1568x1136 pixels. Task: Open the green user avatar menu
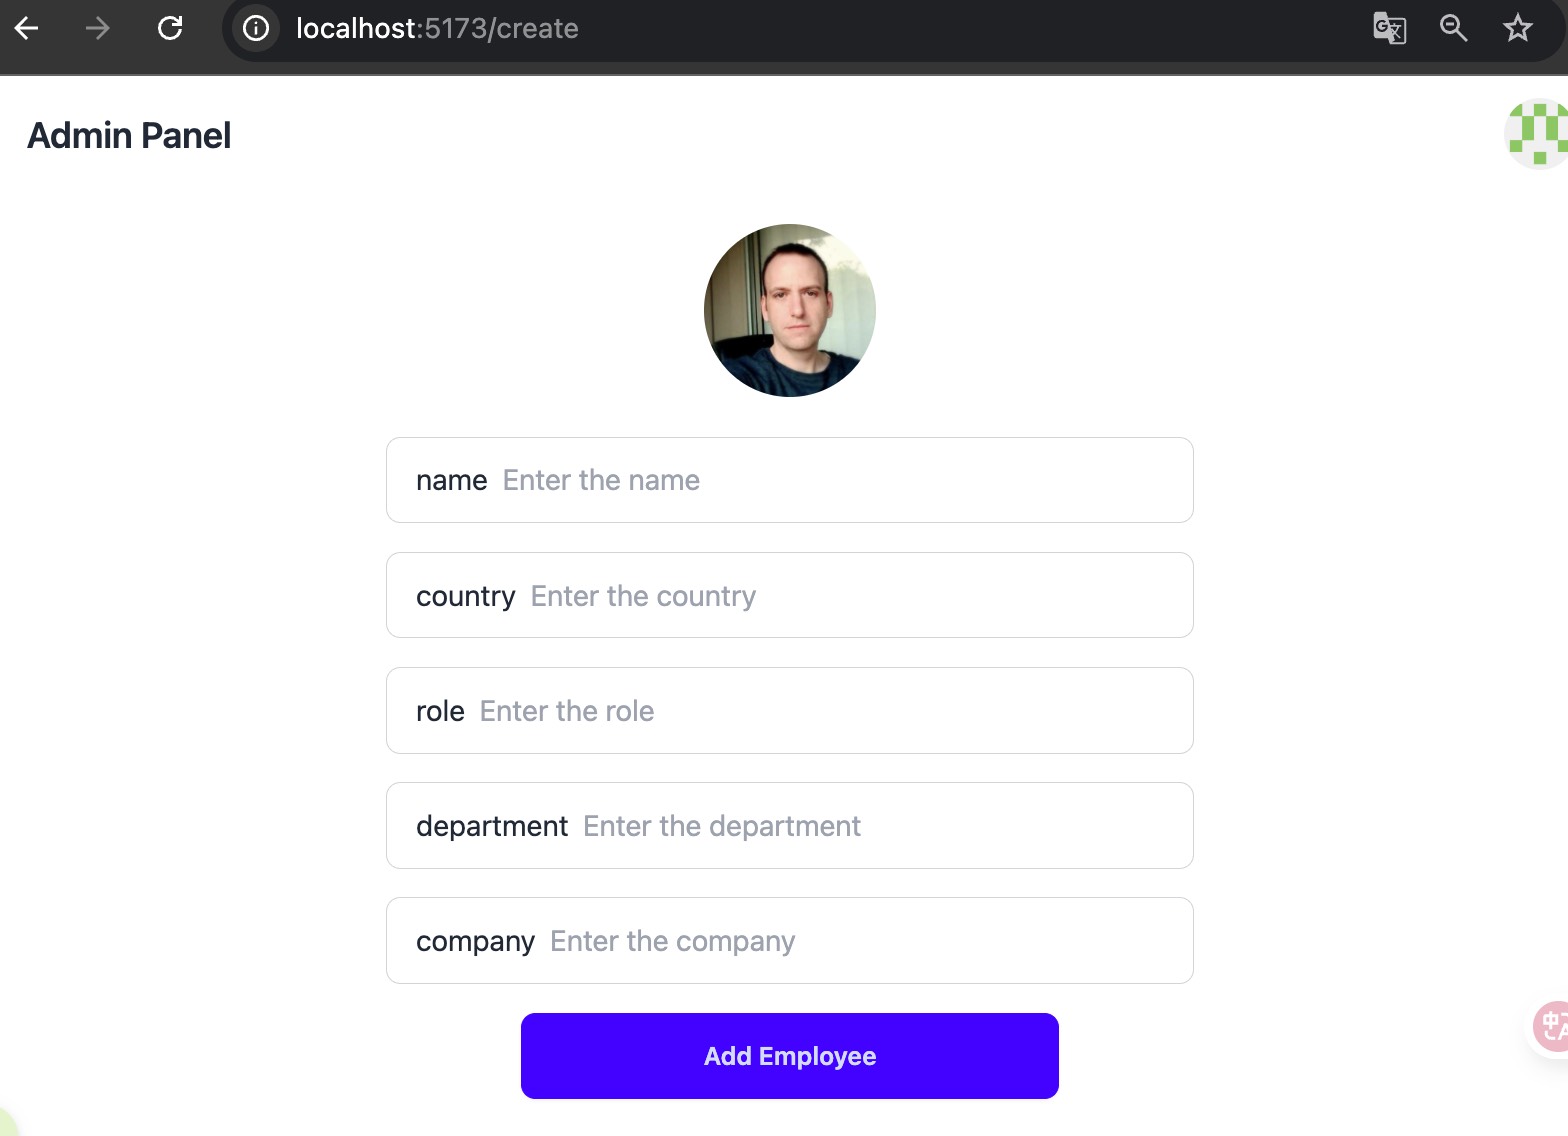[x=1538, y=134]
